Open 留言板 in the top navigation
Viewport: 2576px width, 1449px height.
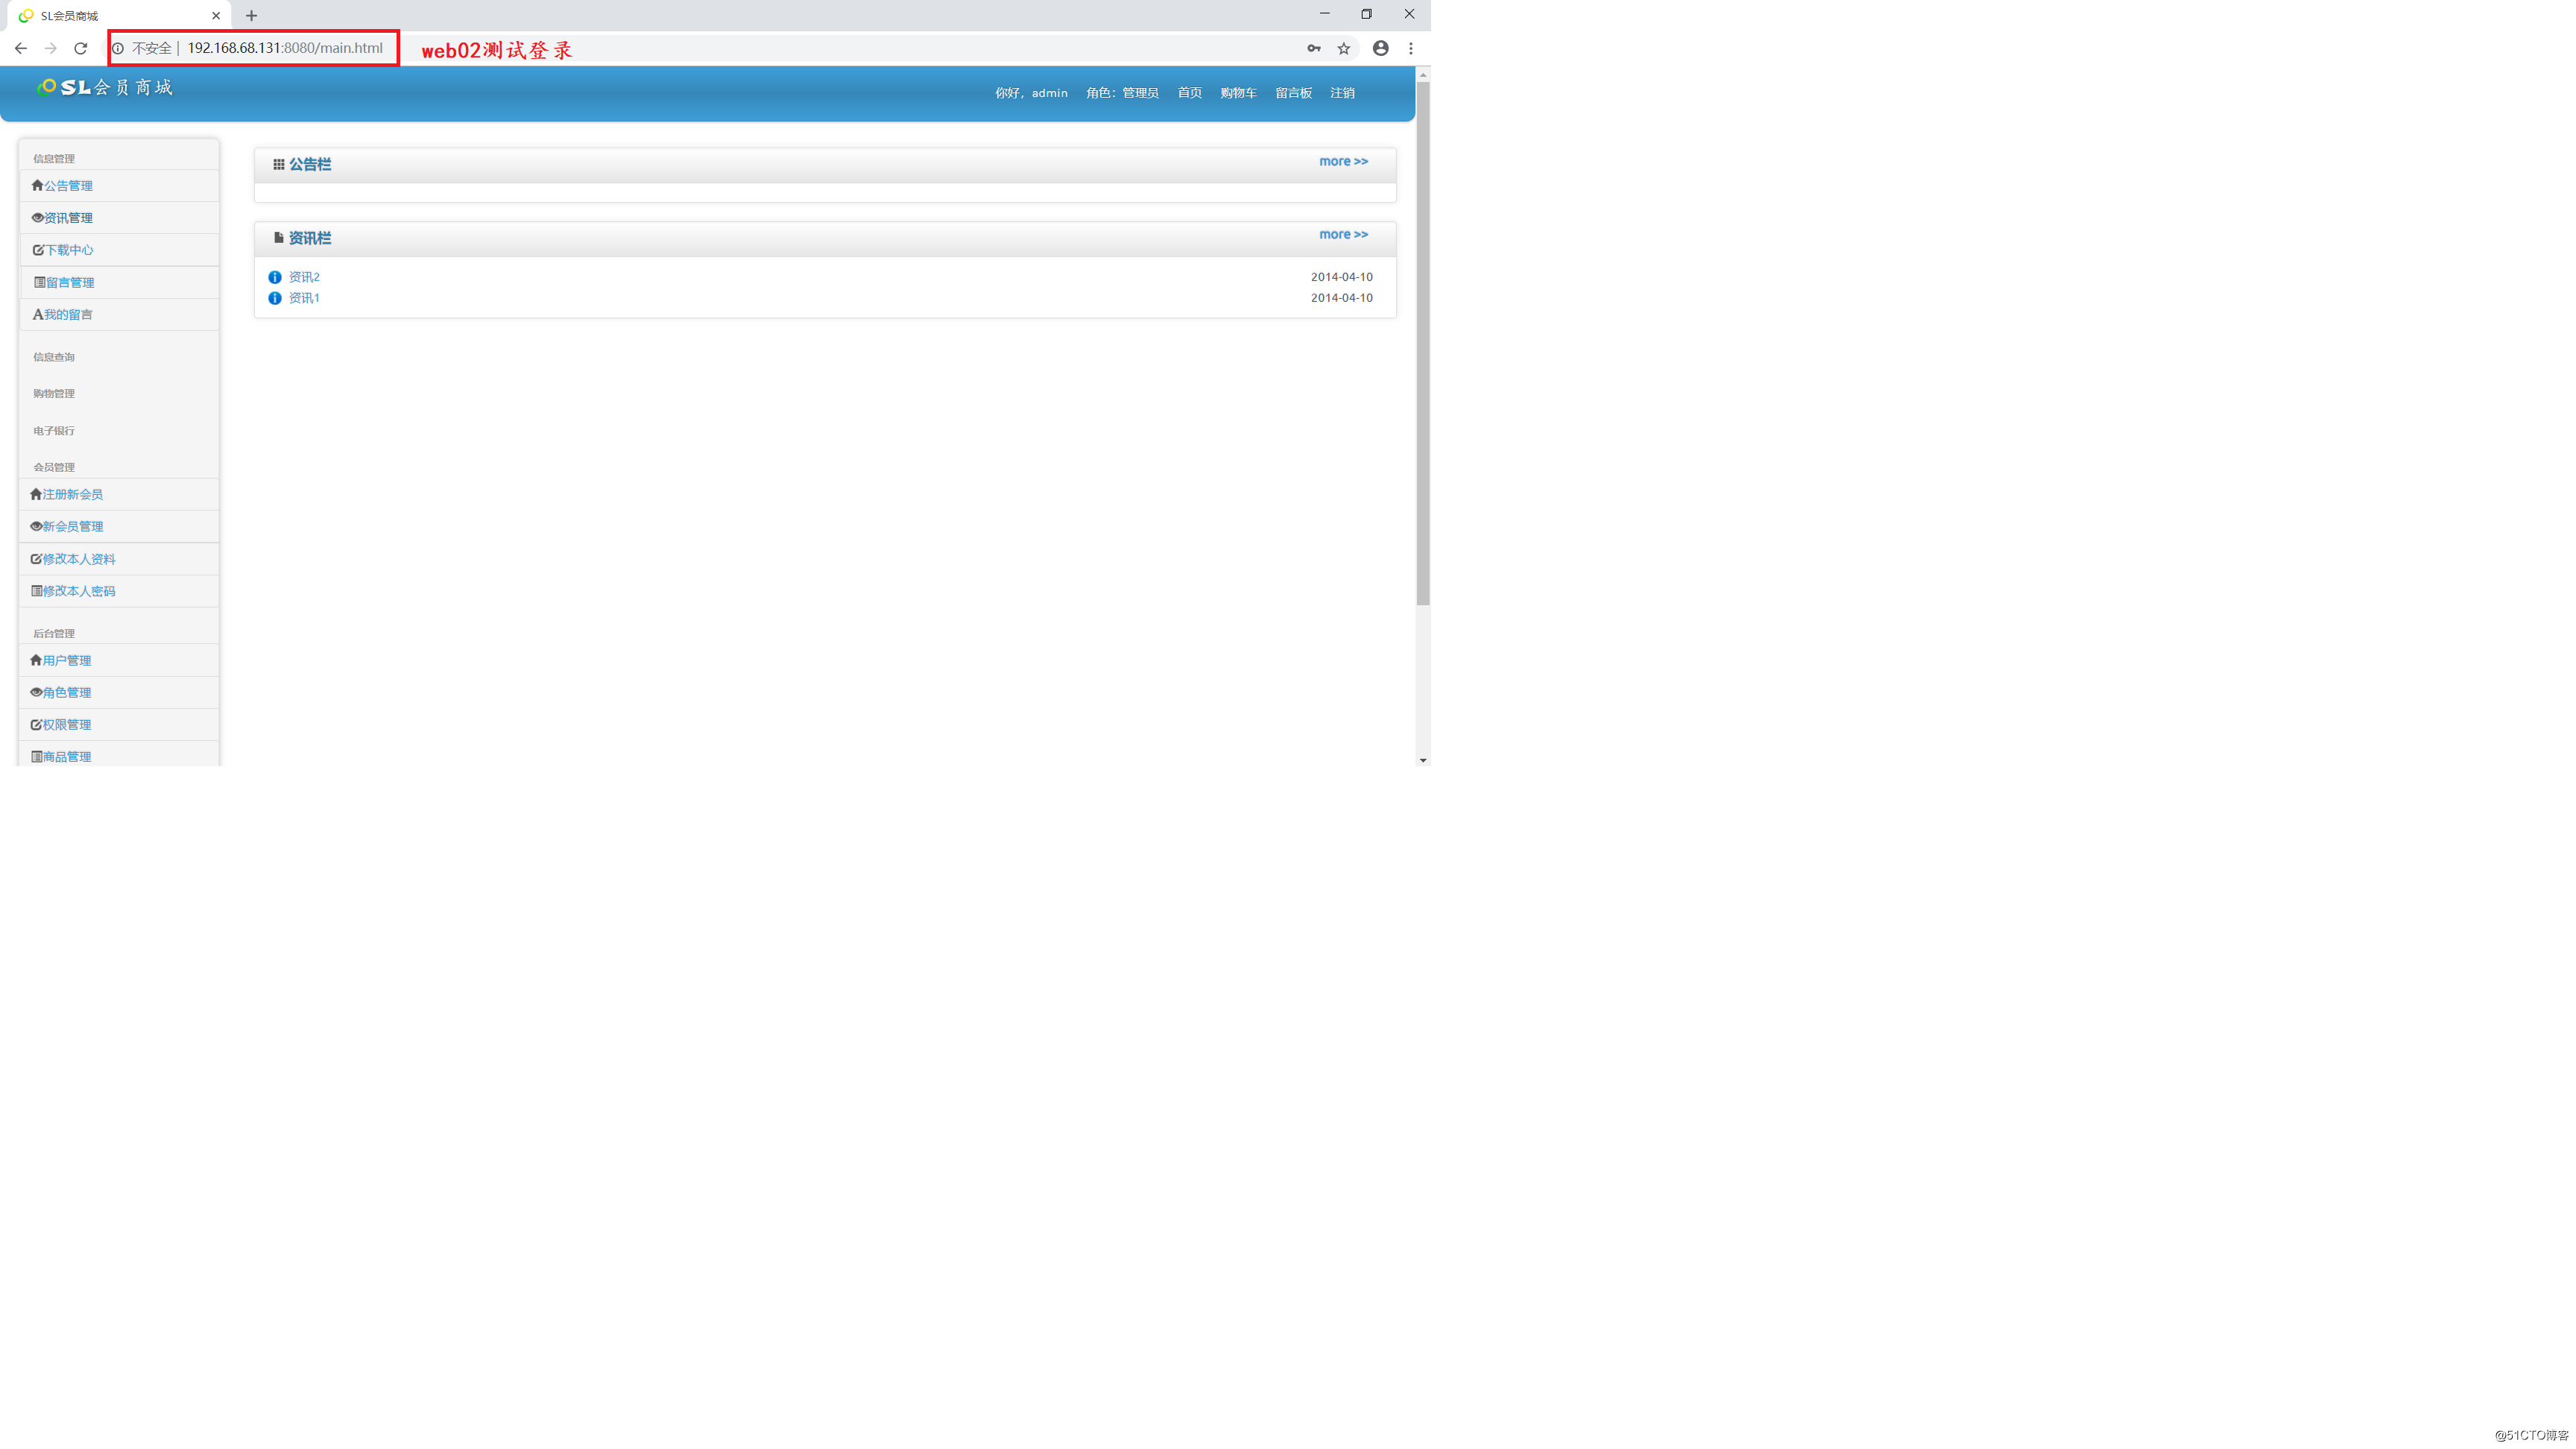coord(1293,93)
